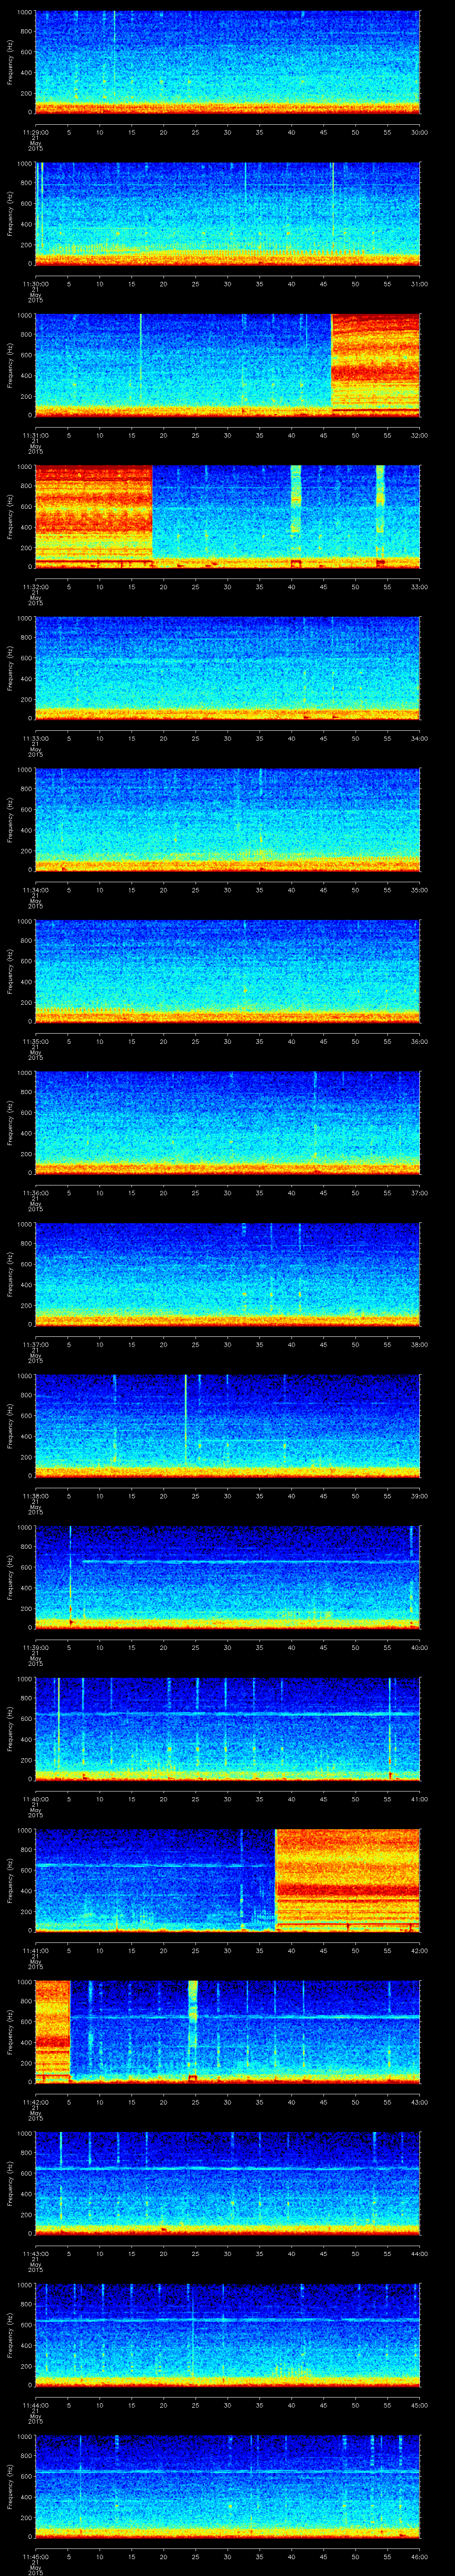Select the '11:33:00' start time label
Viewport: 455px width, 2576px height.
click(x=35, y=738)
